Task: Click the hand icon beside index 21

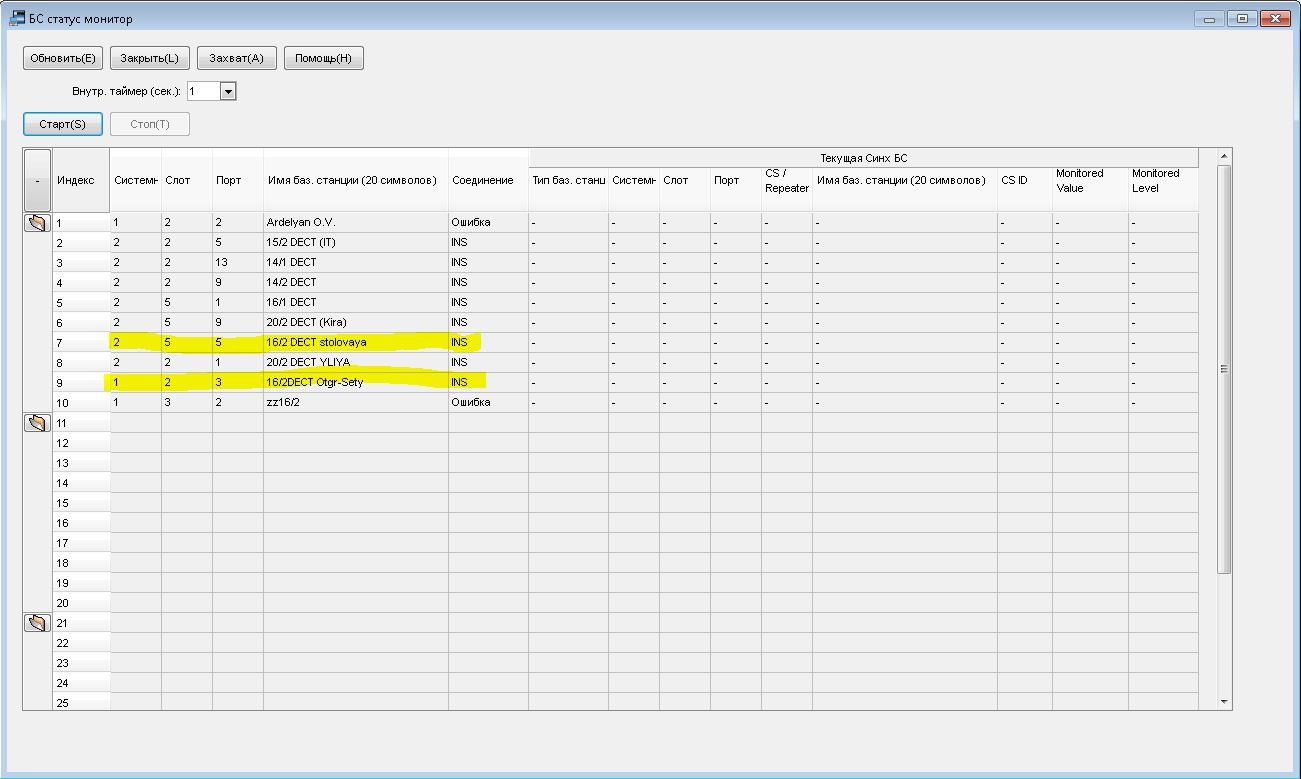Action: tap(37, 623)
